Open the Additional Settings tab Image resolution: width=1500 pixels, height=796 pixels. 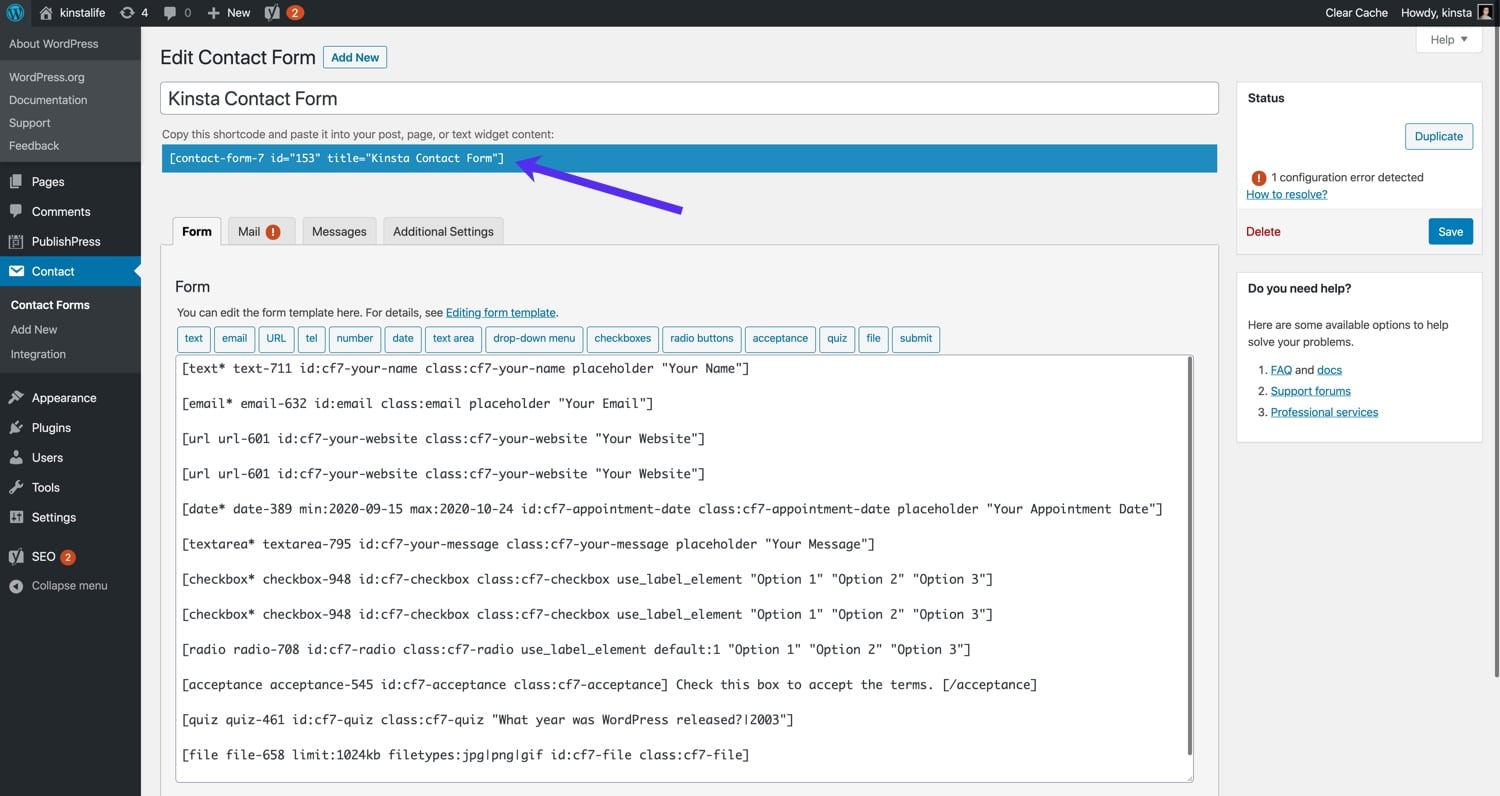pyautogui.click(x=443, y=231)
